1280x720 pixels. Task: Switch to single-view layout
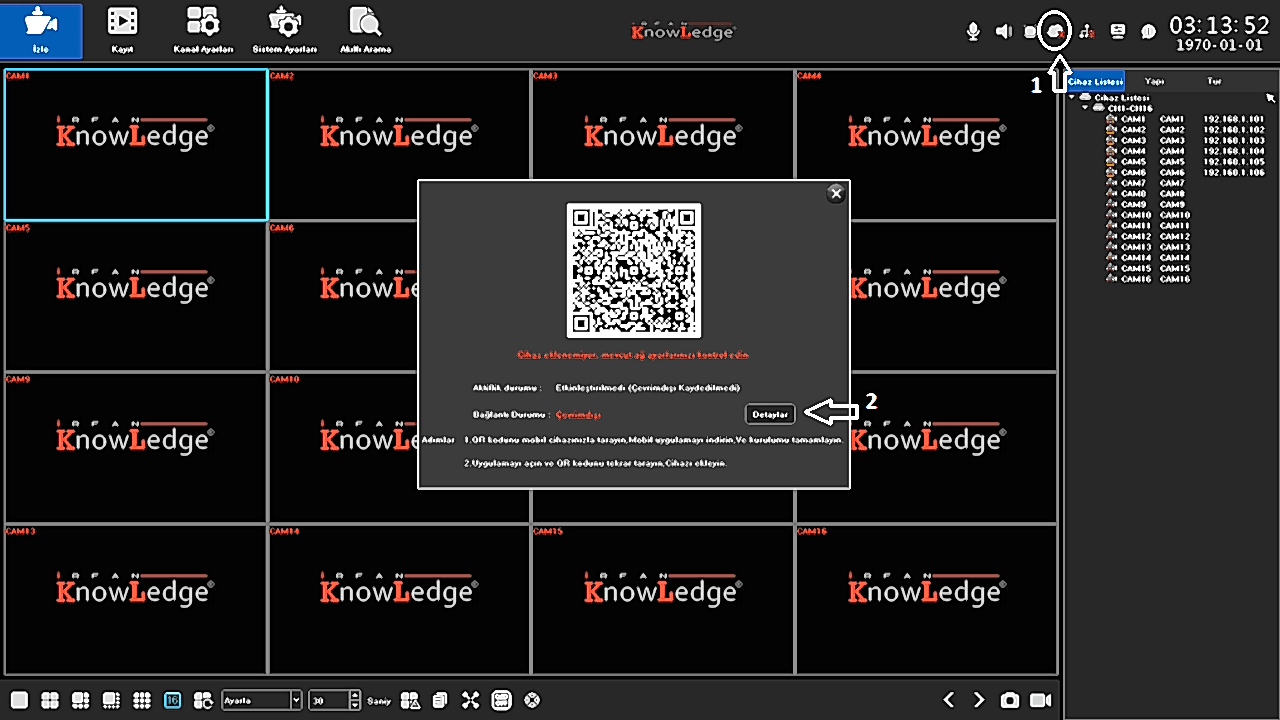pyautogui.click(x=19, y=700)
